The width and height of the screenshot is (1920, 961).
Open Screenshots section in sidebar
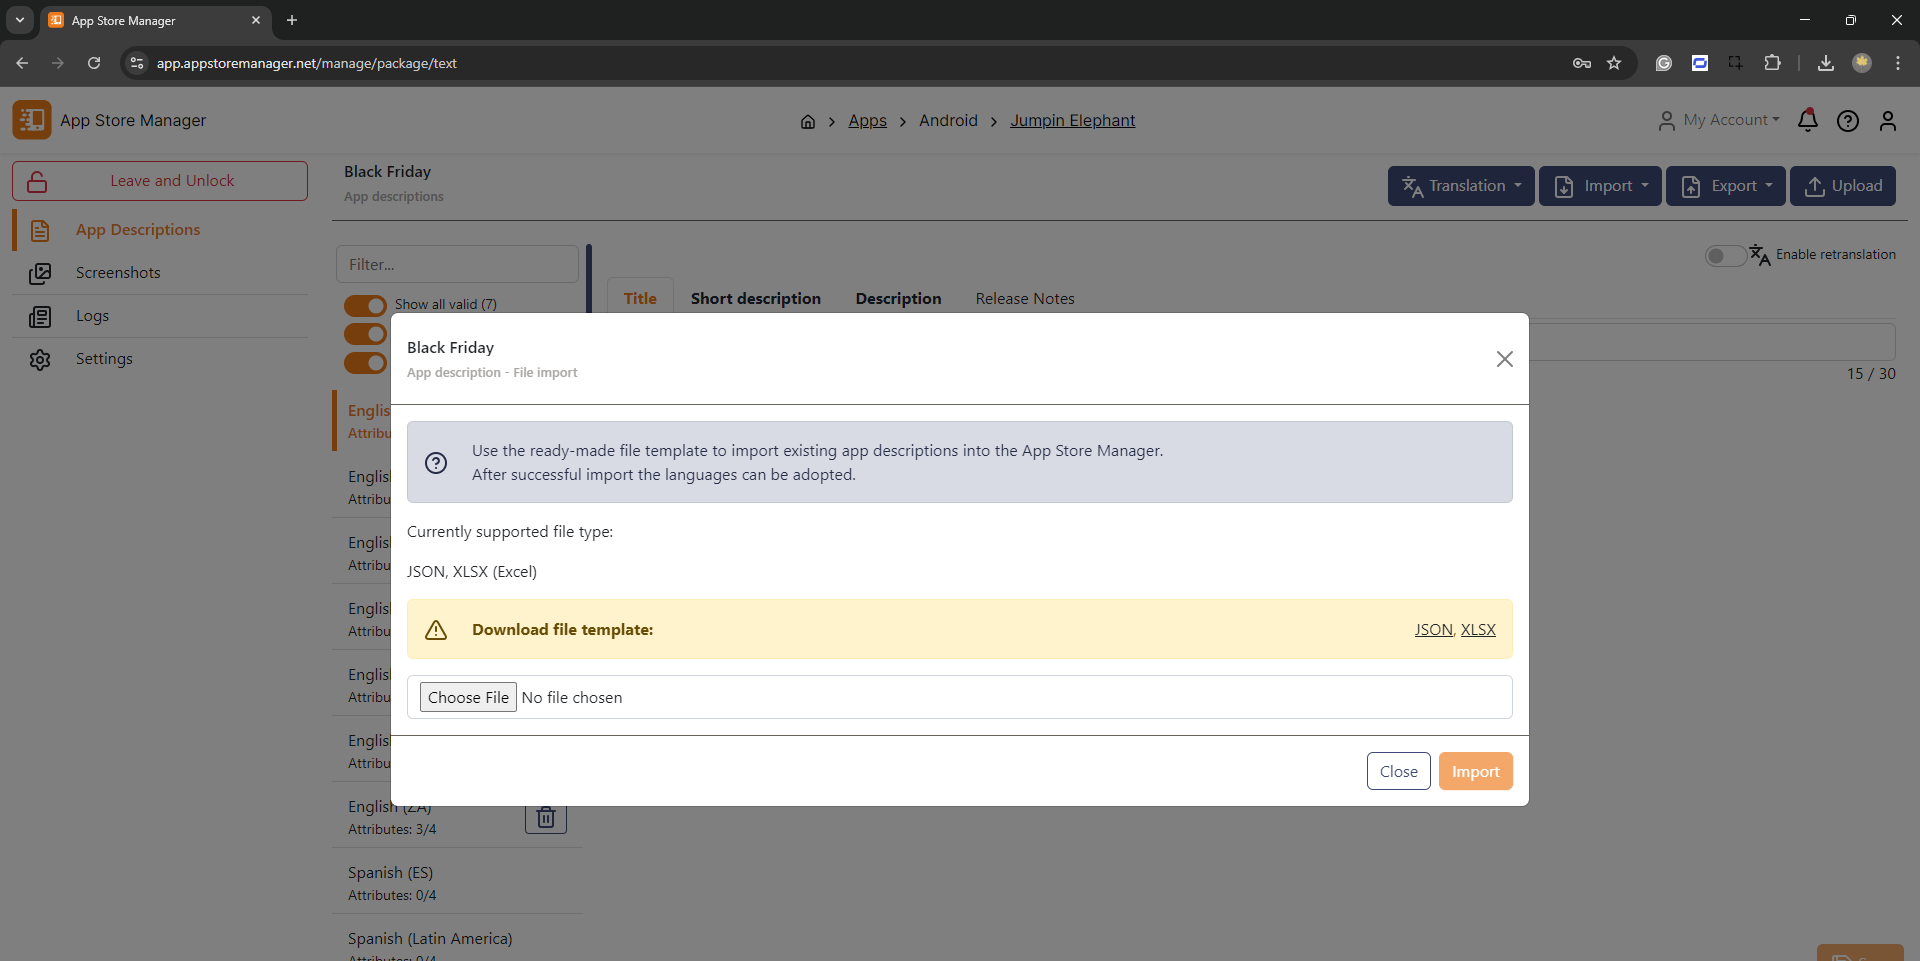coord(118,273)
